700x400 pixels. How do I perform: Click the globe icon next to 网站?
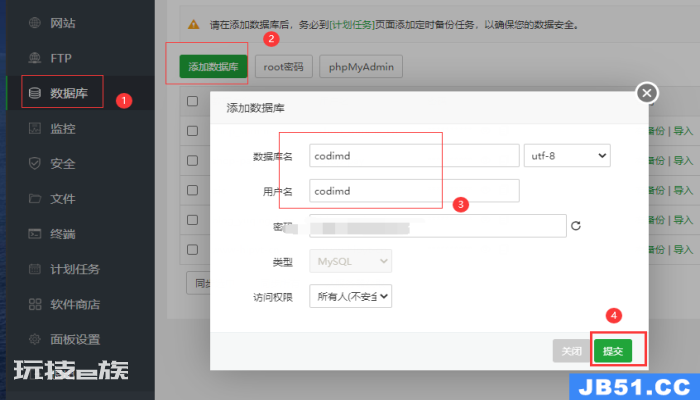(35, 23)
